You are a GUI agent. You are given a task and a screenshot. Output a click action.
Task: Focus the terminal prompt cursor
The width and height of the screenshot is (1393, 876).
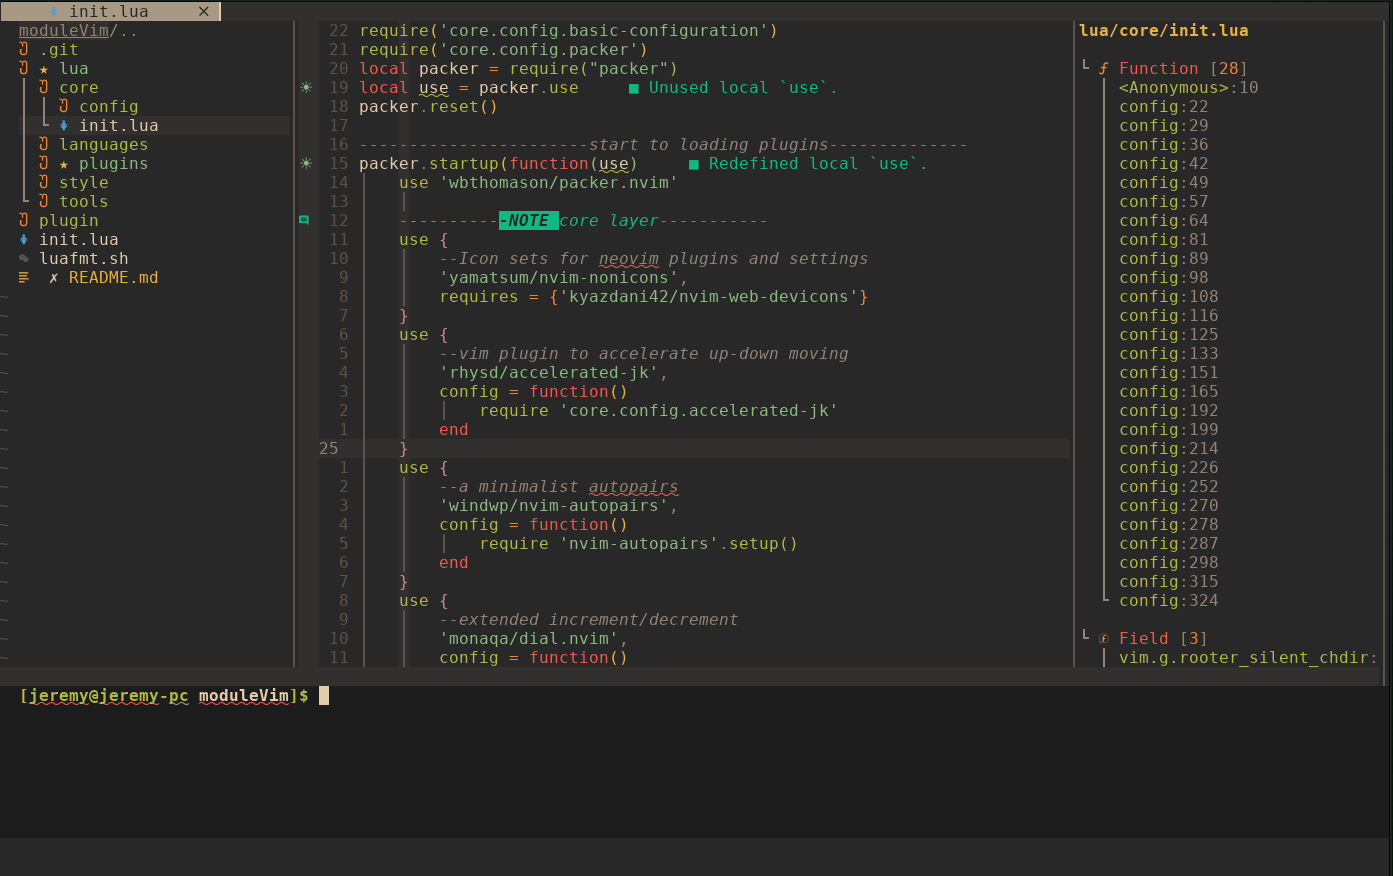324,696
